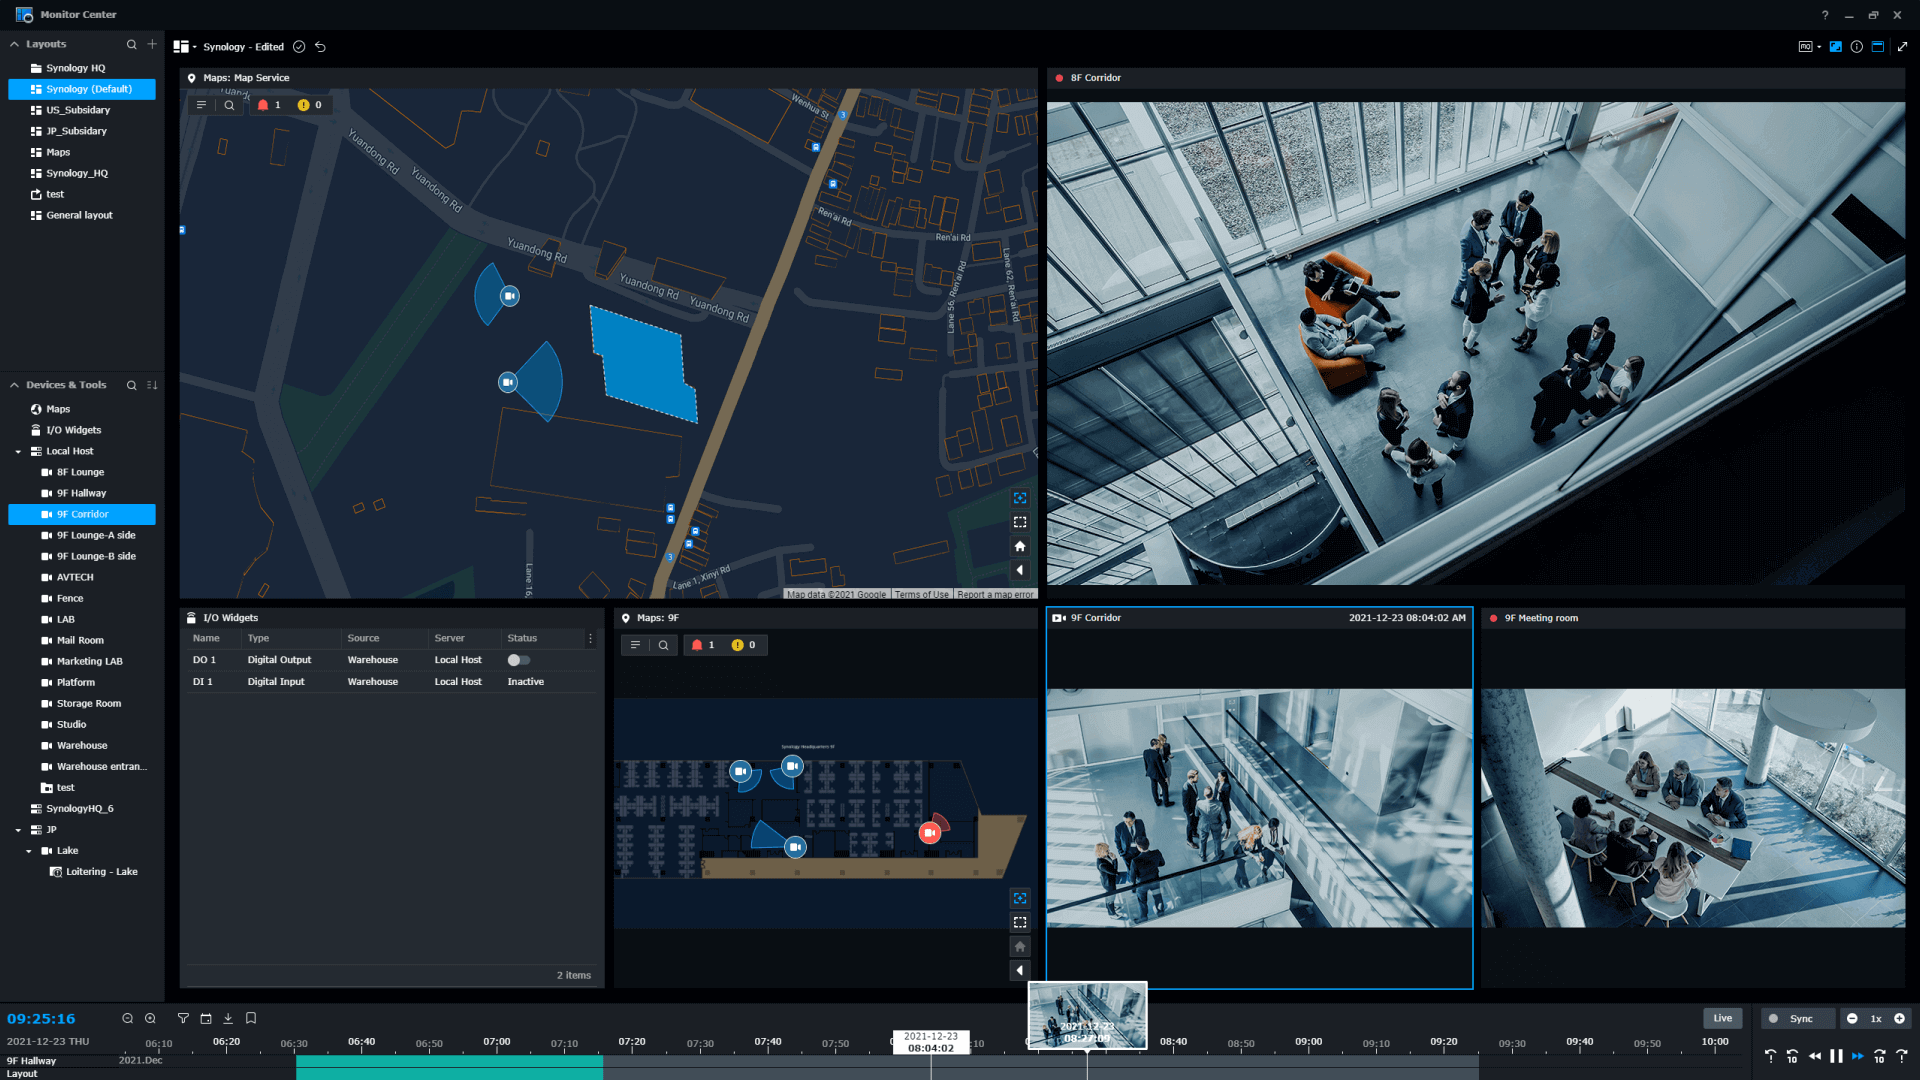Viewport: 1920px width, 1080px height.
Task: Switch playback to Live mode
Action: (1723, 1018)
